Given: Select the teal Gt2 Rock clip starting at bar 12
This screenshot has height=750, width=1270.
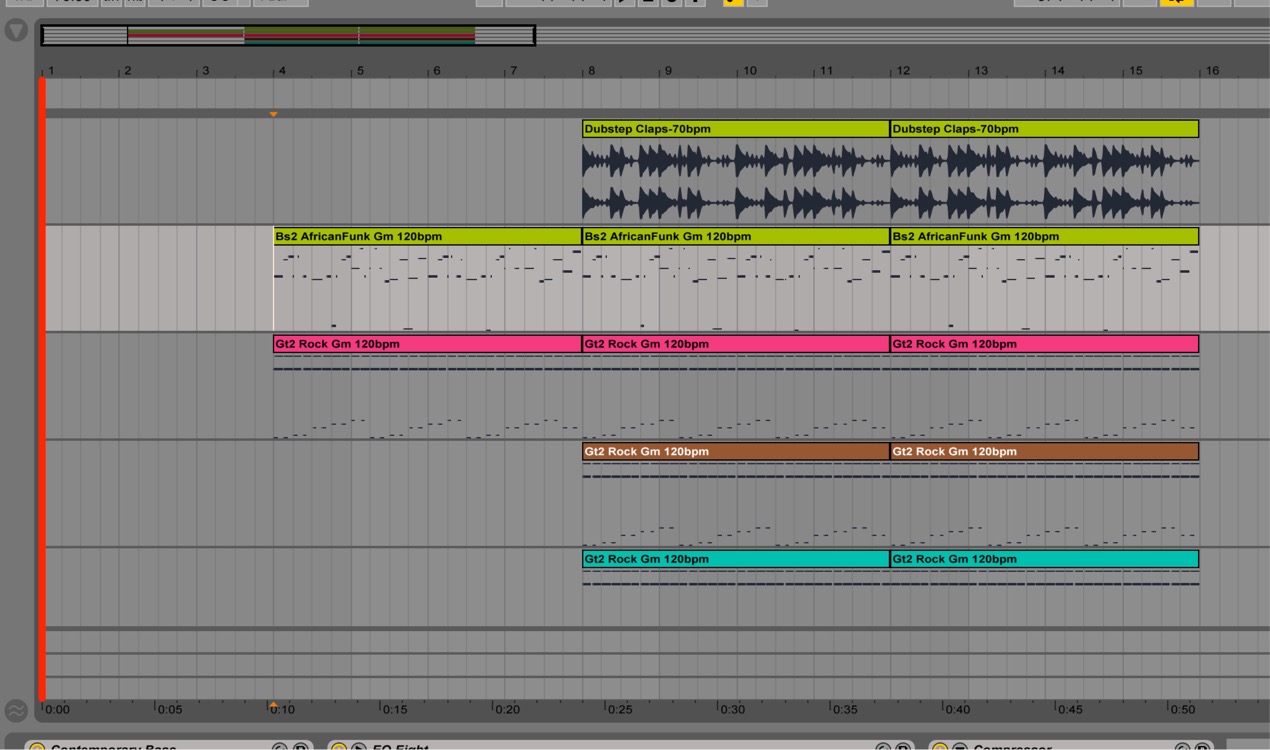Looking at the screenshot, I should [1044, 559].
